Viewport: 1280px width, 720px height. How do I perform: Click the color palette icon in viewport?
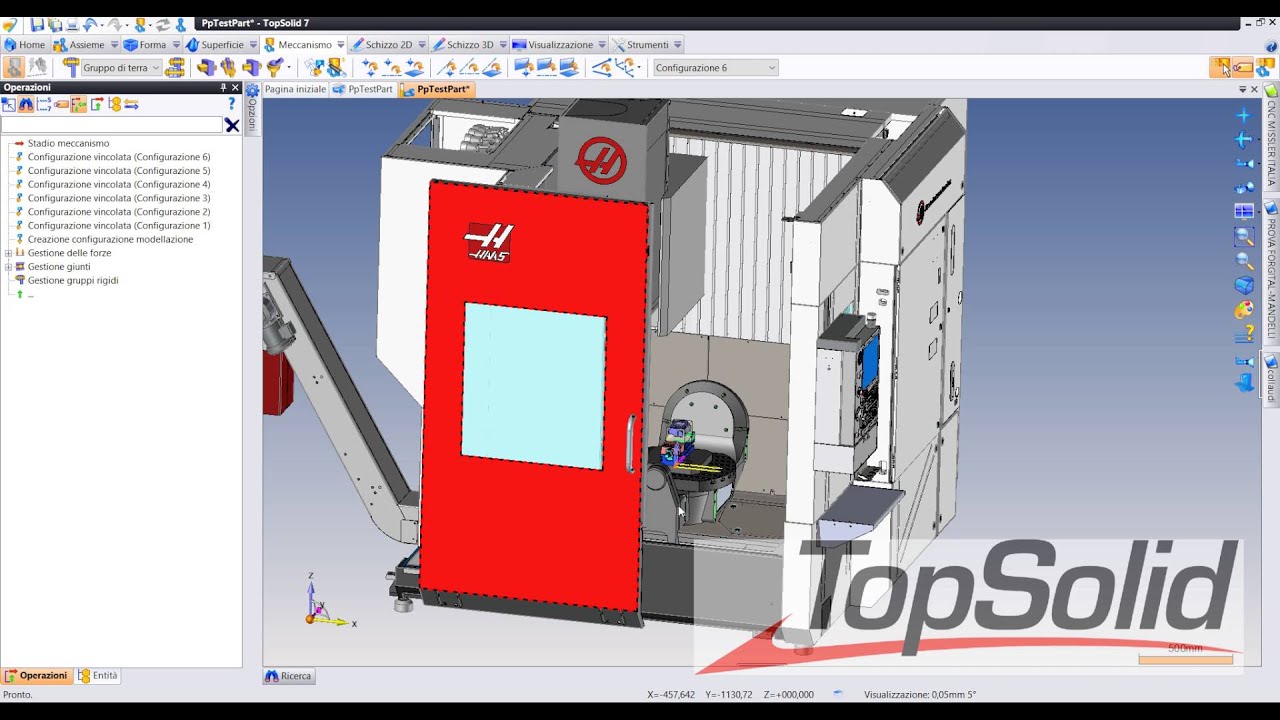point(1244,310)
